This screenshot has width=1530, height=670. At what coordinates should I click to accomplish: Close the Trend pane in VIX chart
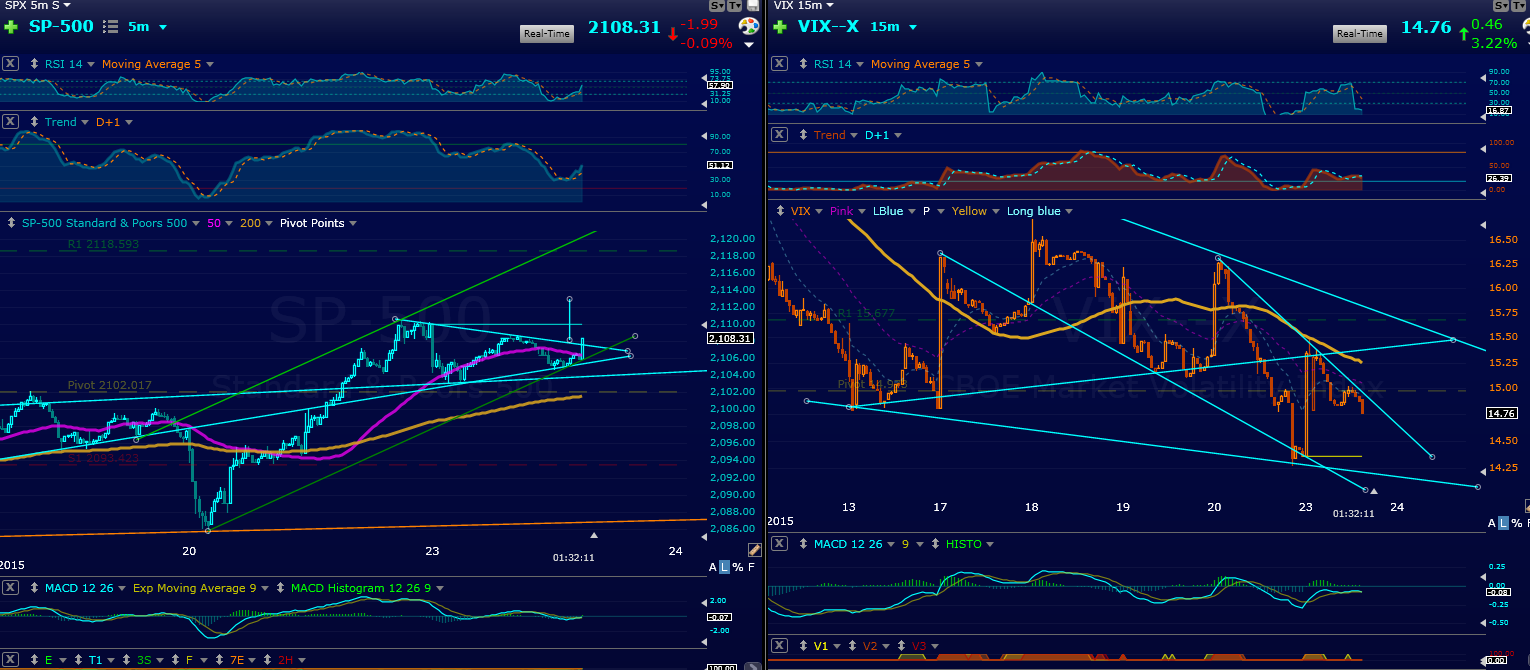(x=779, y=135)
